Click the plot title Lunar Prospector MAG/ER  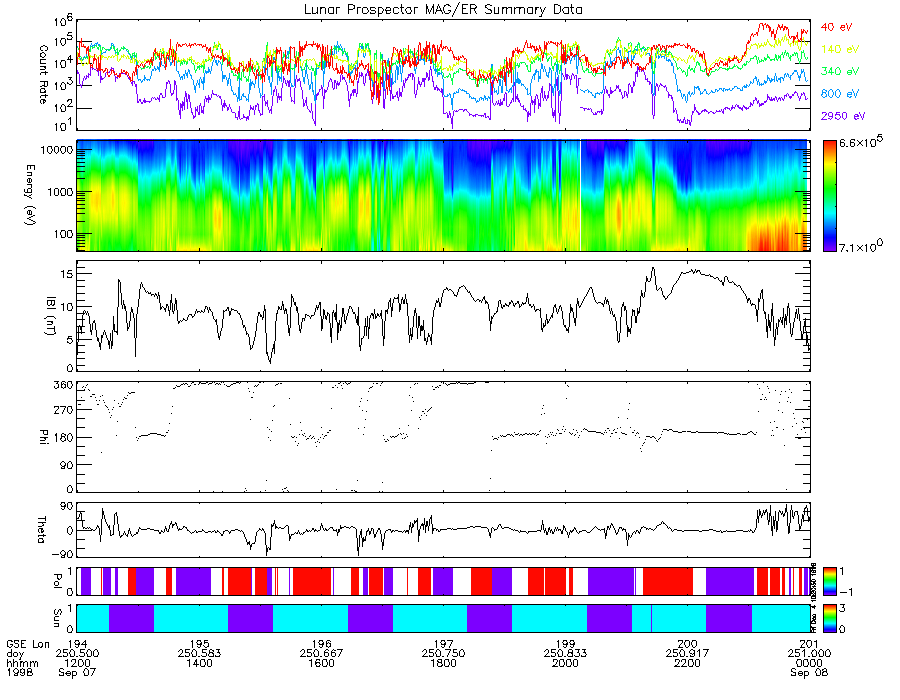tap(443, 9)
